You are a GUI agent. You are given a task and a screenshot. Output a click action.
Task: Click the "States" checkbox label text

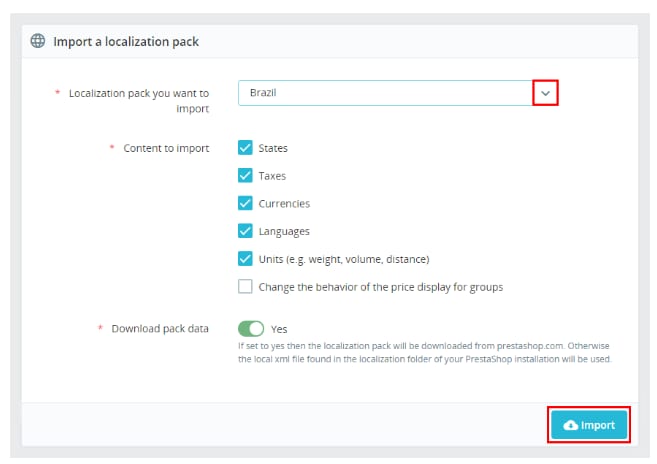pyautogui.click(x=273, y=148)
